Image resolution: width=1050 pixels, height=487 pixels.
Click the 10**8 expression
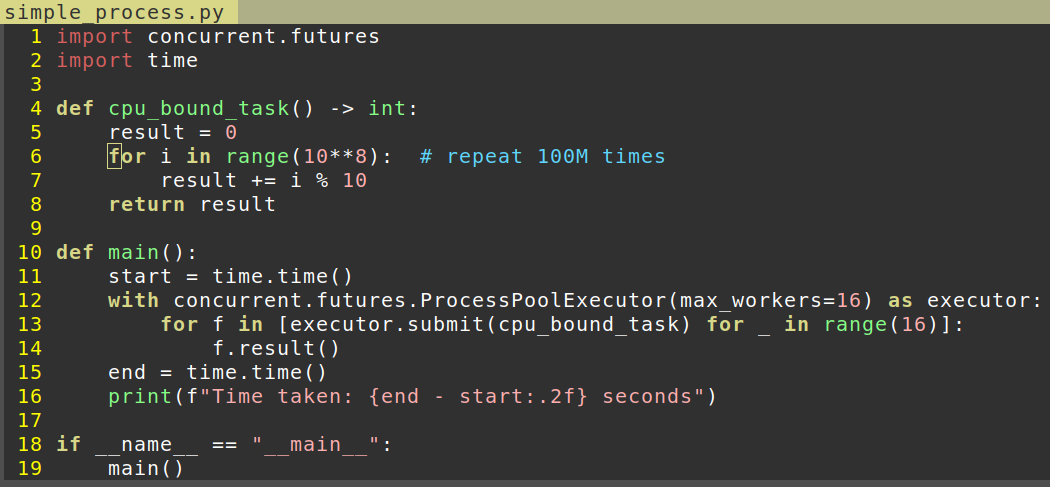(x=335, y=157)
